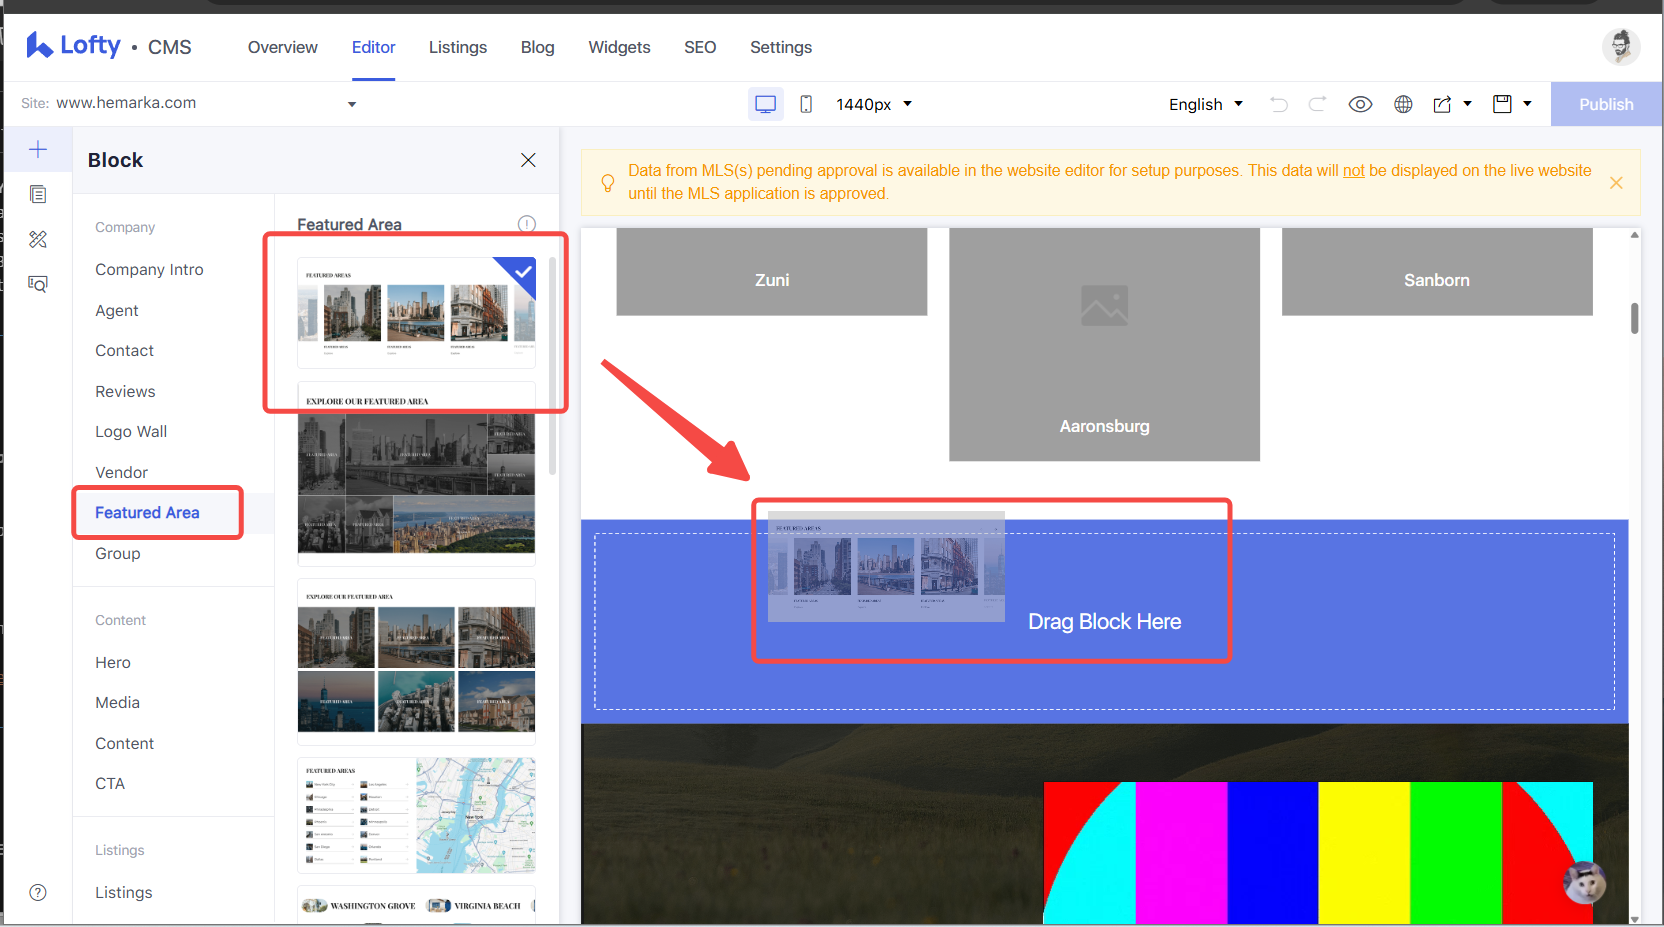Click the Publish button
1664x927 pixels.
[x=1606, y=104]
